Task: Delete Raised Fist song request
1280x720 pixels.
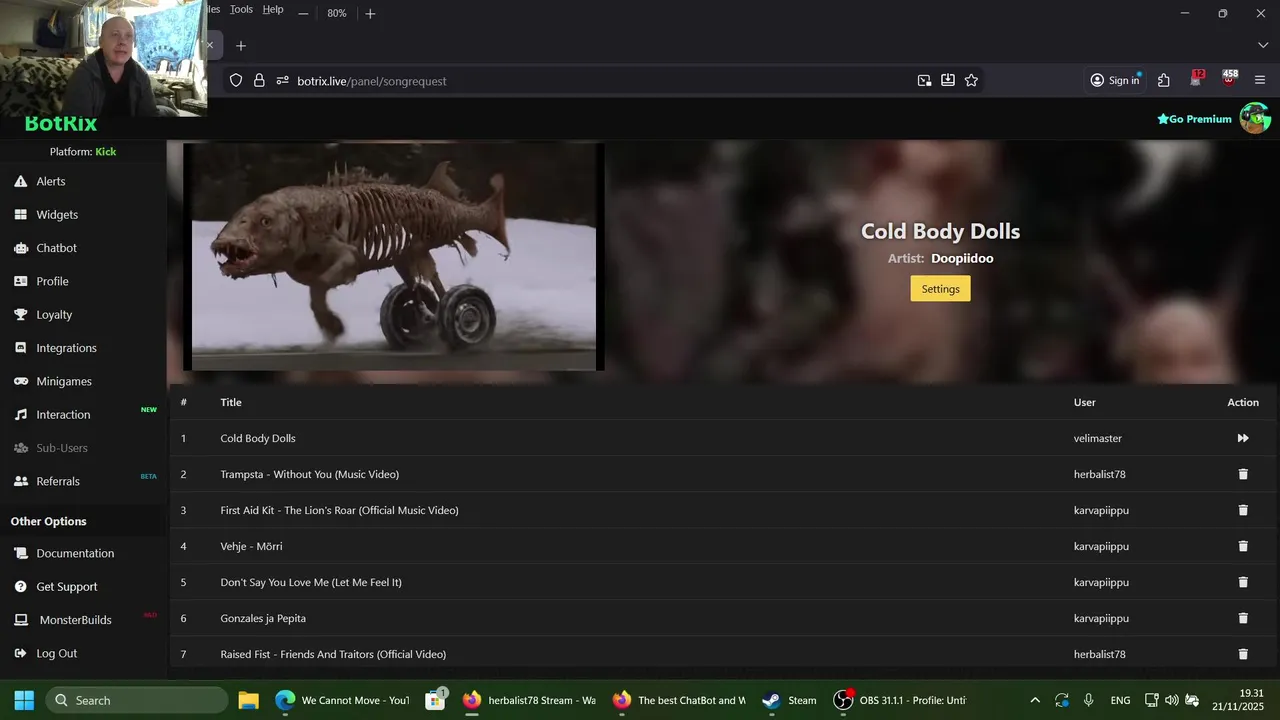Action: click(1243, 654)
